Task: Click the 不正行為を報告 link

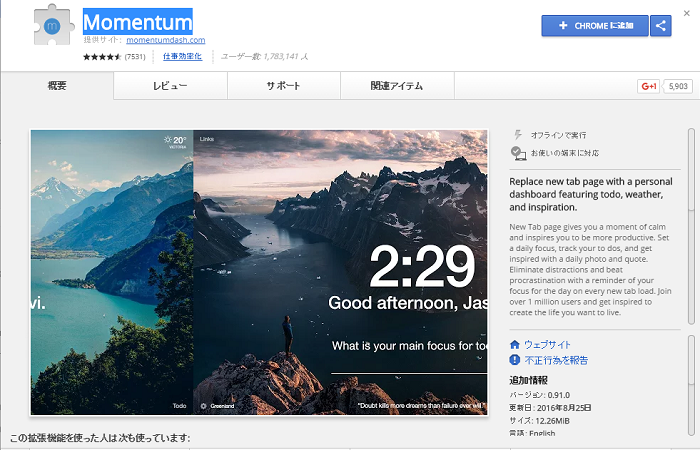Action: point(556,360)
